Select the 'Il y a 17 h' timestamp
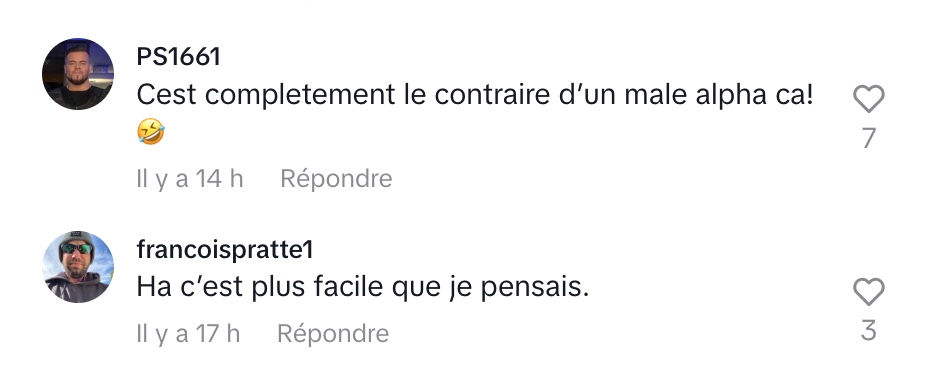This screenshot has width=938, height=370. coord(188,334)
